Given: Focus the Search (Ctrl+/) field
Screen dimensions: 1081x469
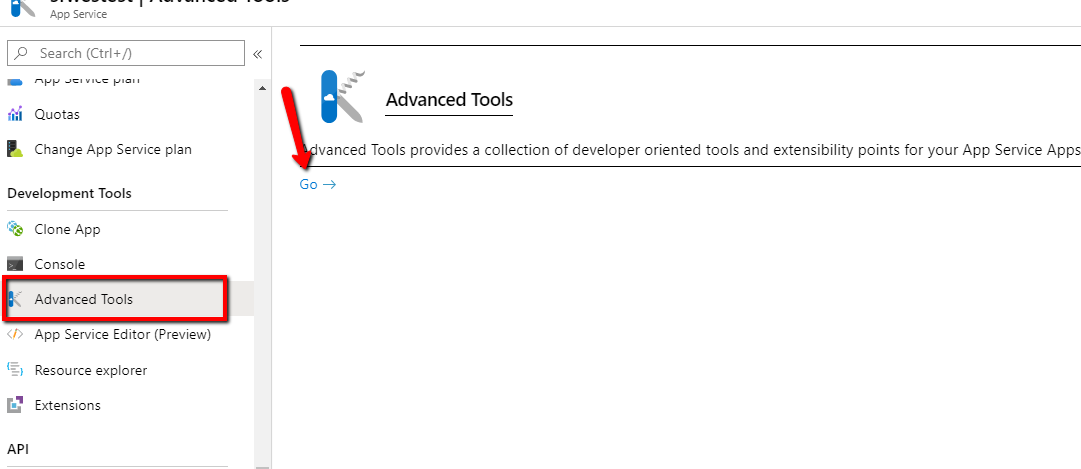Looking at the screenshot, I should click(x=125, y=53).
